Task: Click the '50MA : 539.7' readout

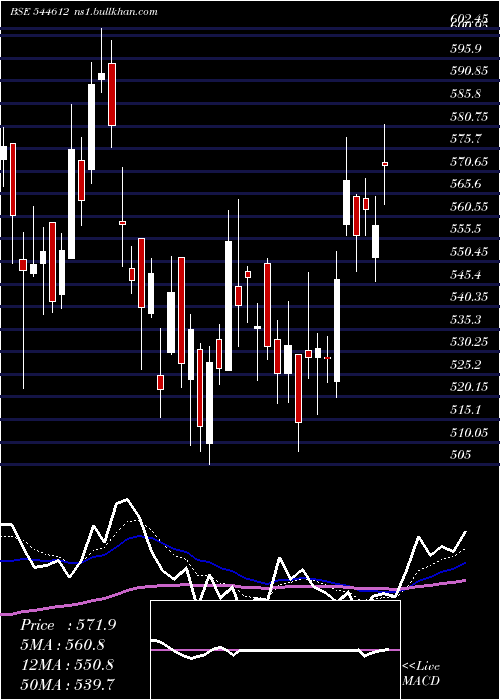Action: tap(67, 684)
